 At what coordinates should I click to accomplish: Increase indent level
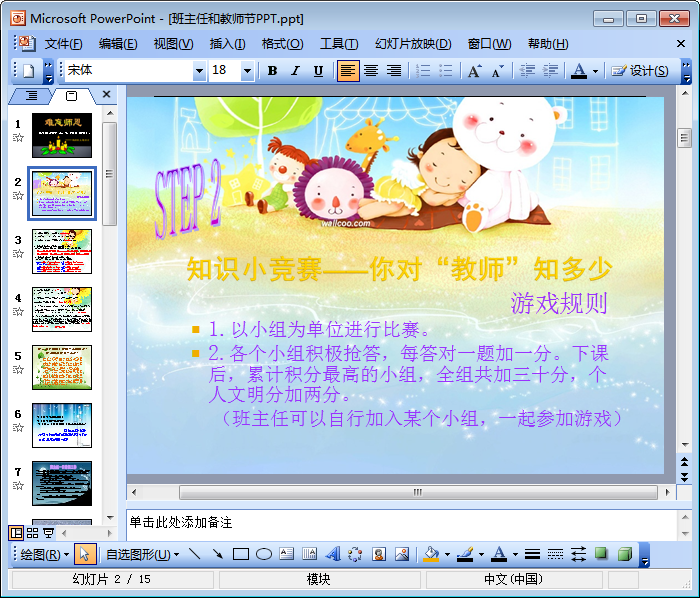[550, 71]
